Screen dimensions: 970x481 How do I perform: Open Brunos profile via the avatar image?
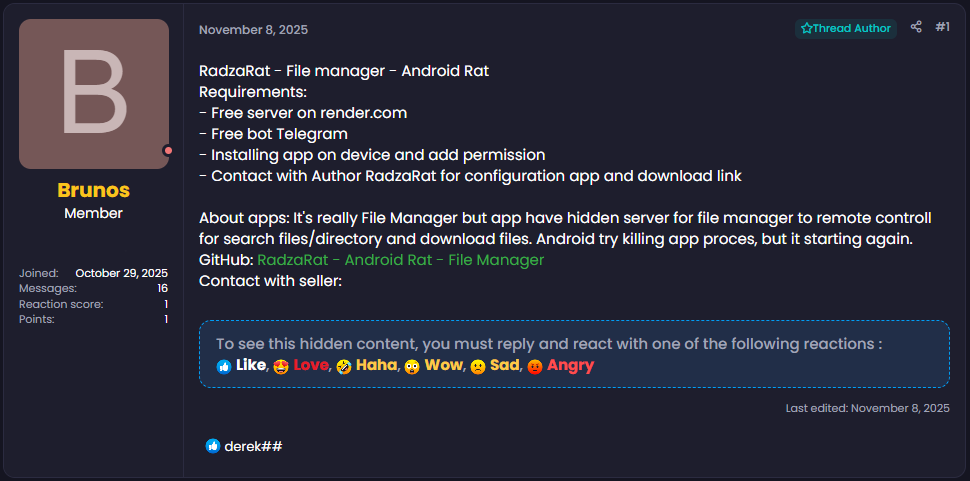click(94, 94)
